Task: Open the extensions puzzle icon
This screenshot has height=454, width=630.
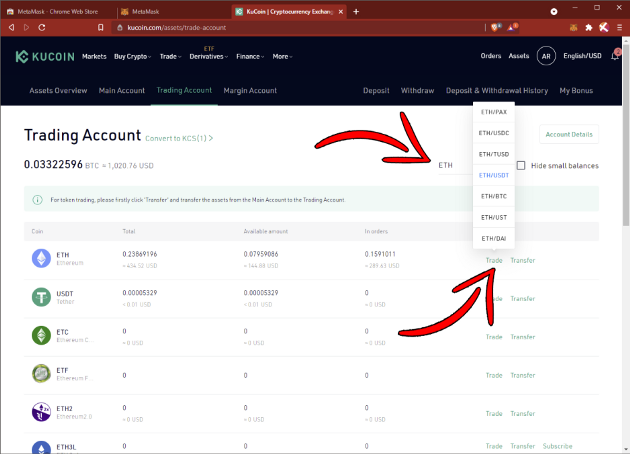Action: 589,27
